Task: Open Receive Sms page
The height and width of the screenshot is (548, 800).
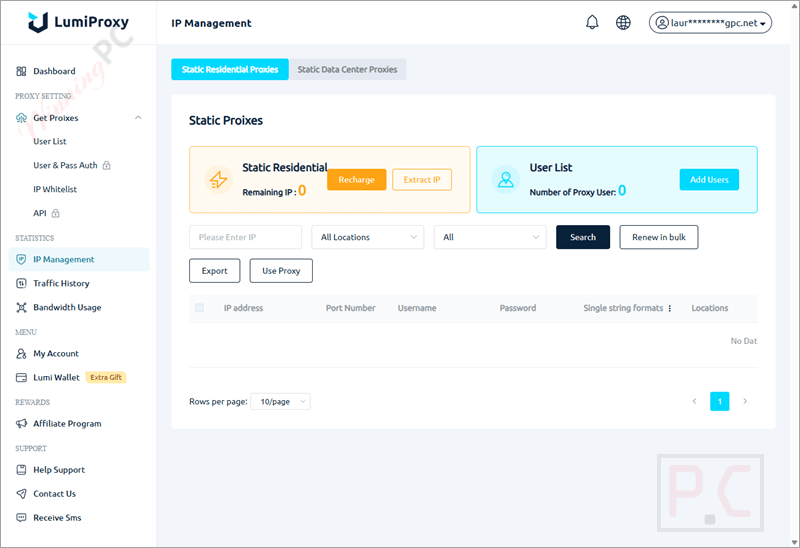Action: (x=57, y=517)
